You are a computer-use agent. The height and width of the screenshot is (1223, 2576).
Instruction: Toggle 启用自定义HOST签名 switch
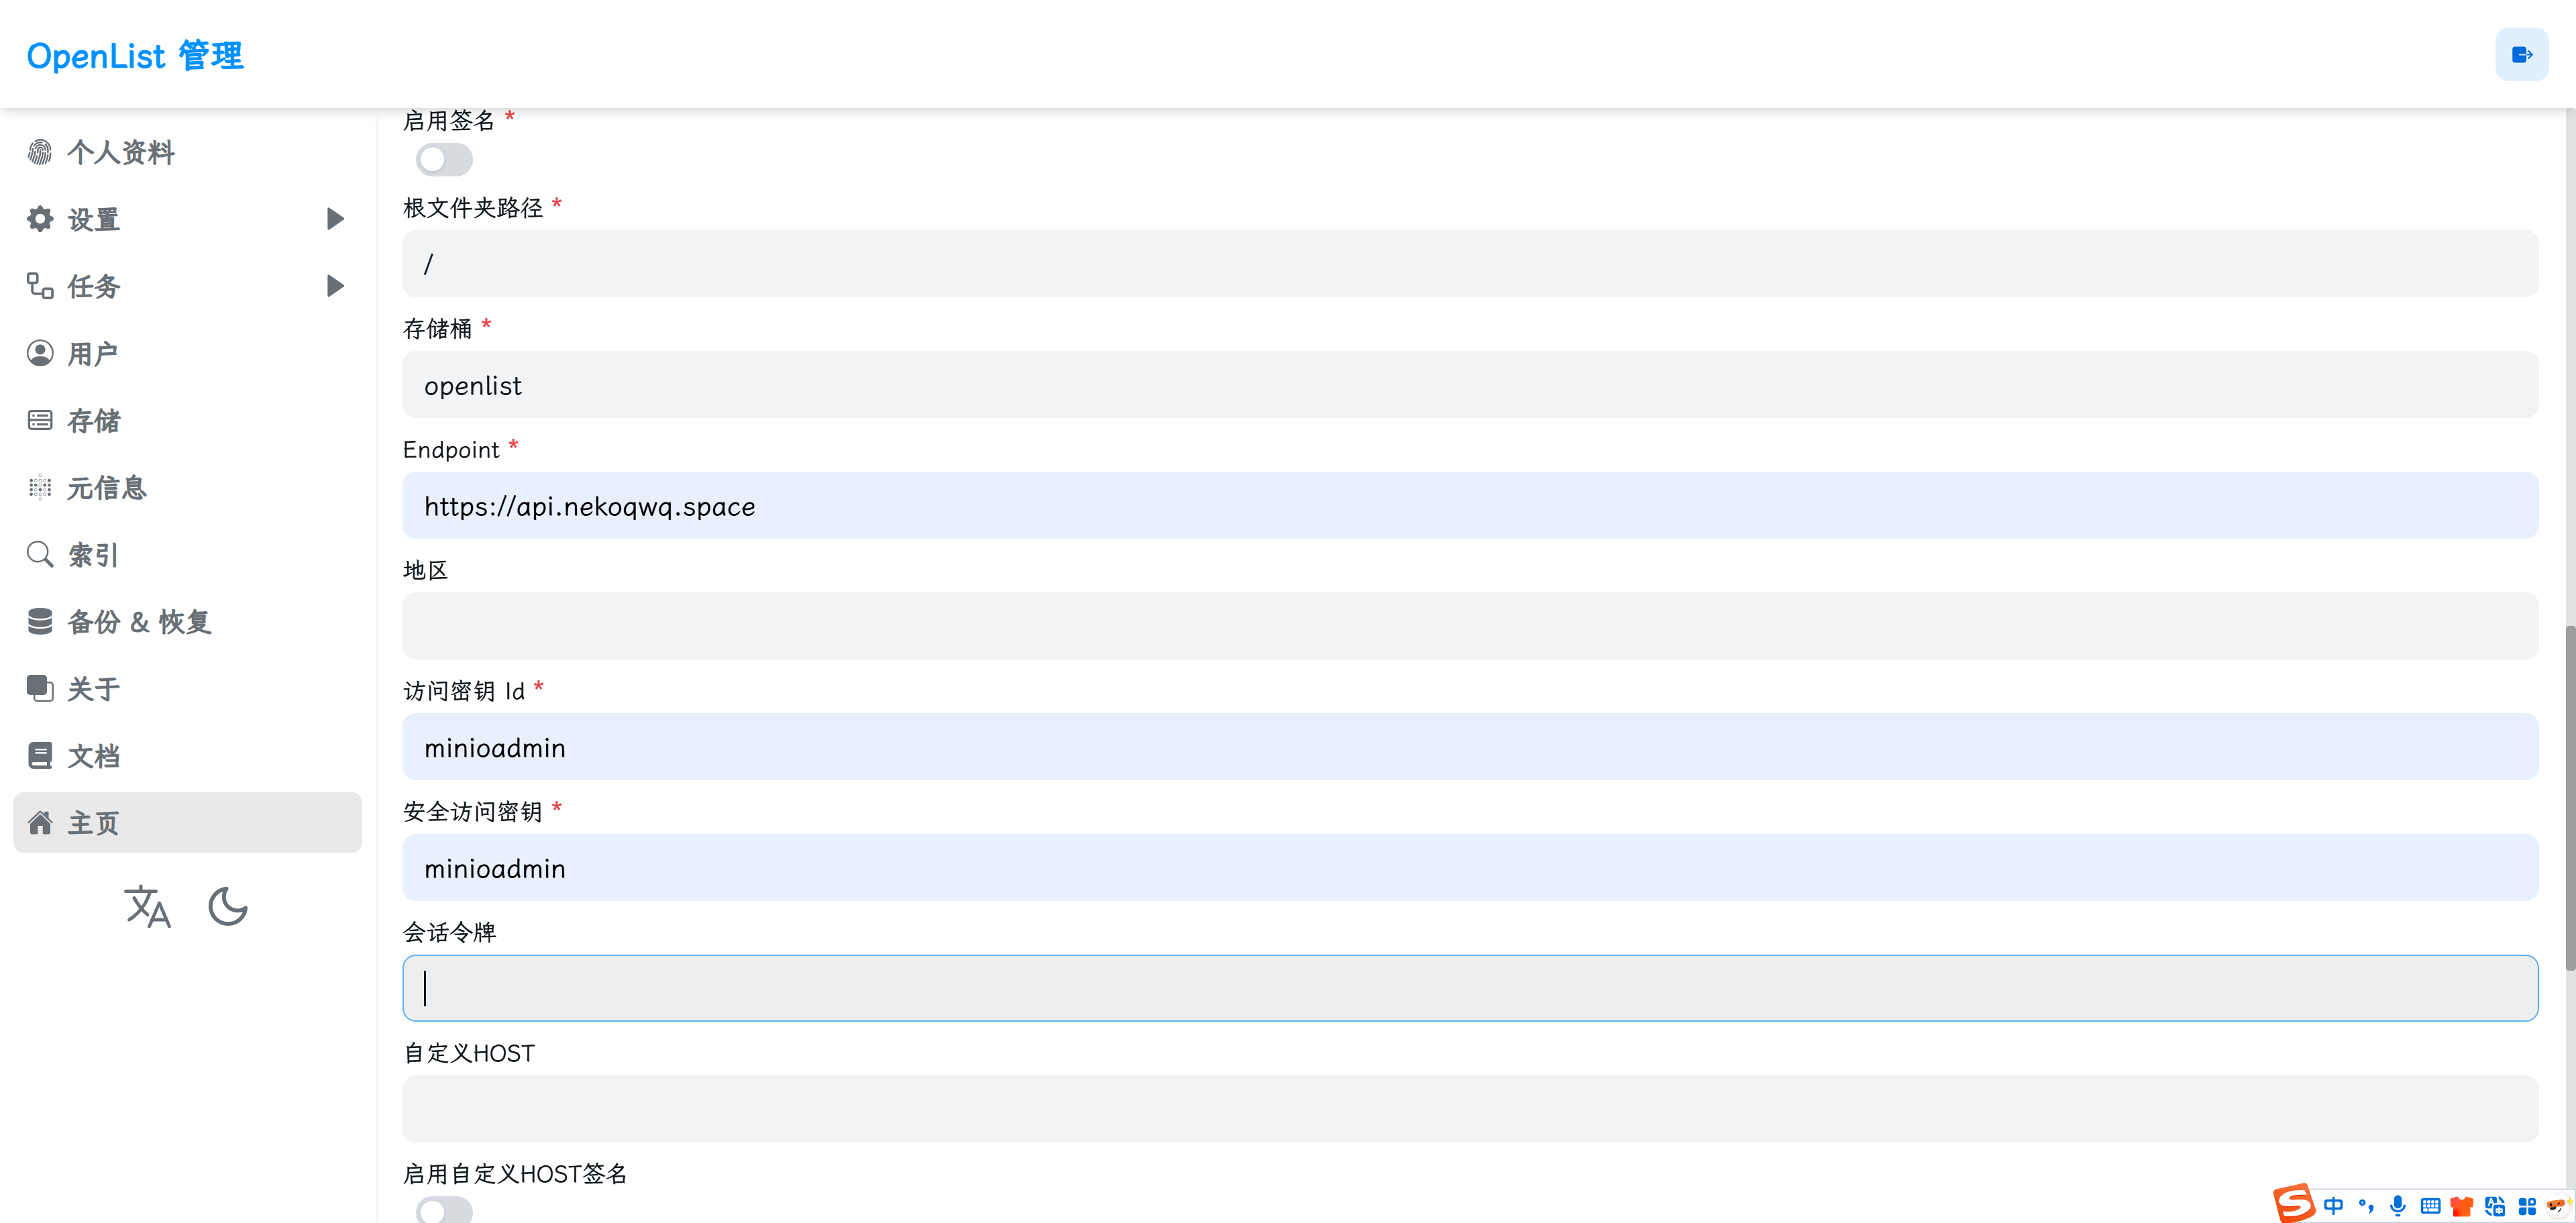click(444, 1210)
